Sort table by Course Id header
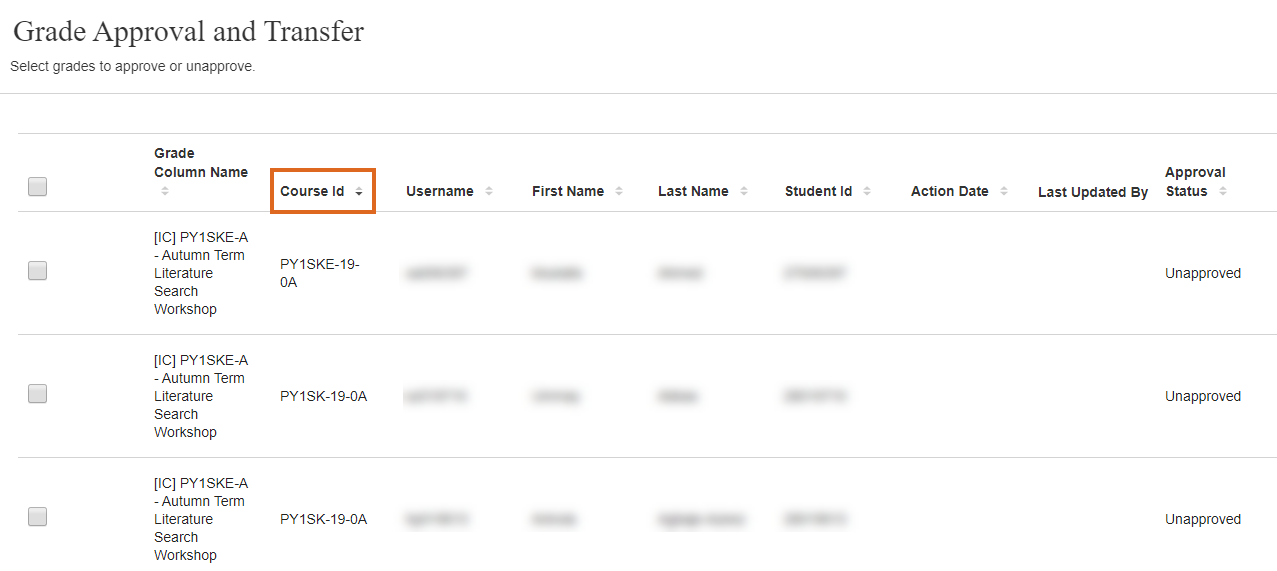The height and width of the screenshot is (571, 1277). (x=312, y=191)
